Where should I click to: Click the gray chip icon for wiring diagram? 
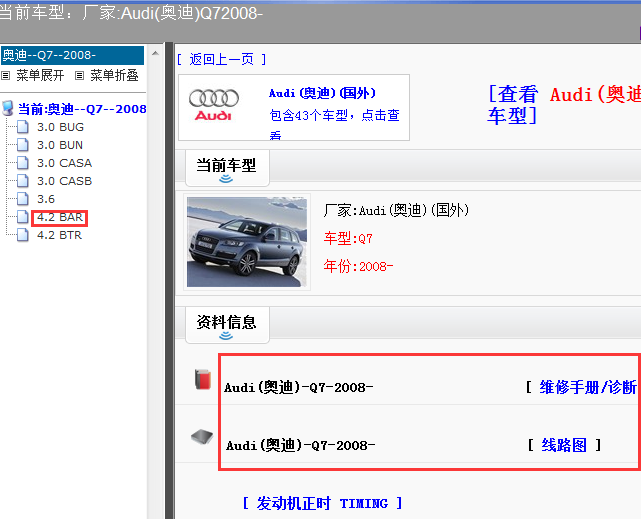202,437
